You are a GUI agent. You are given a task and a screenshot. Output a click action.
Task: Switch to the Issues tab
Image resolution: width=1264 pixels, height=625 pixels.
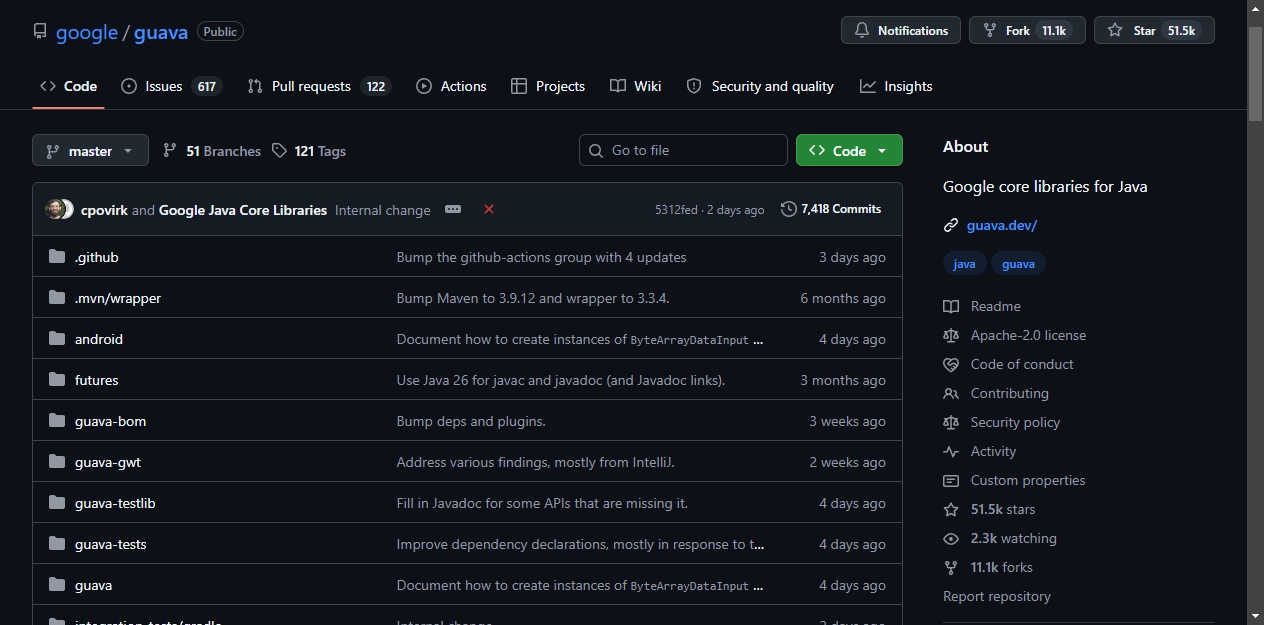pos(171,86)
